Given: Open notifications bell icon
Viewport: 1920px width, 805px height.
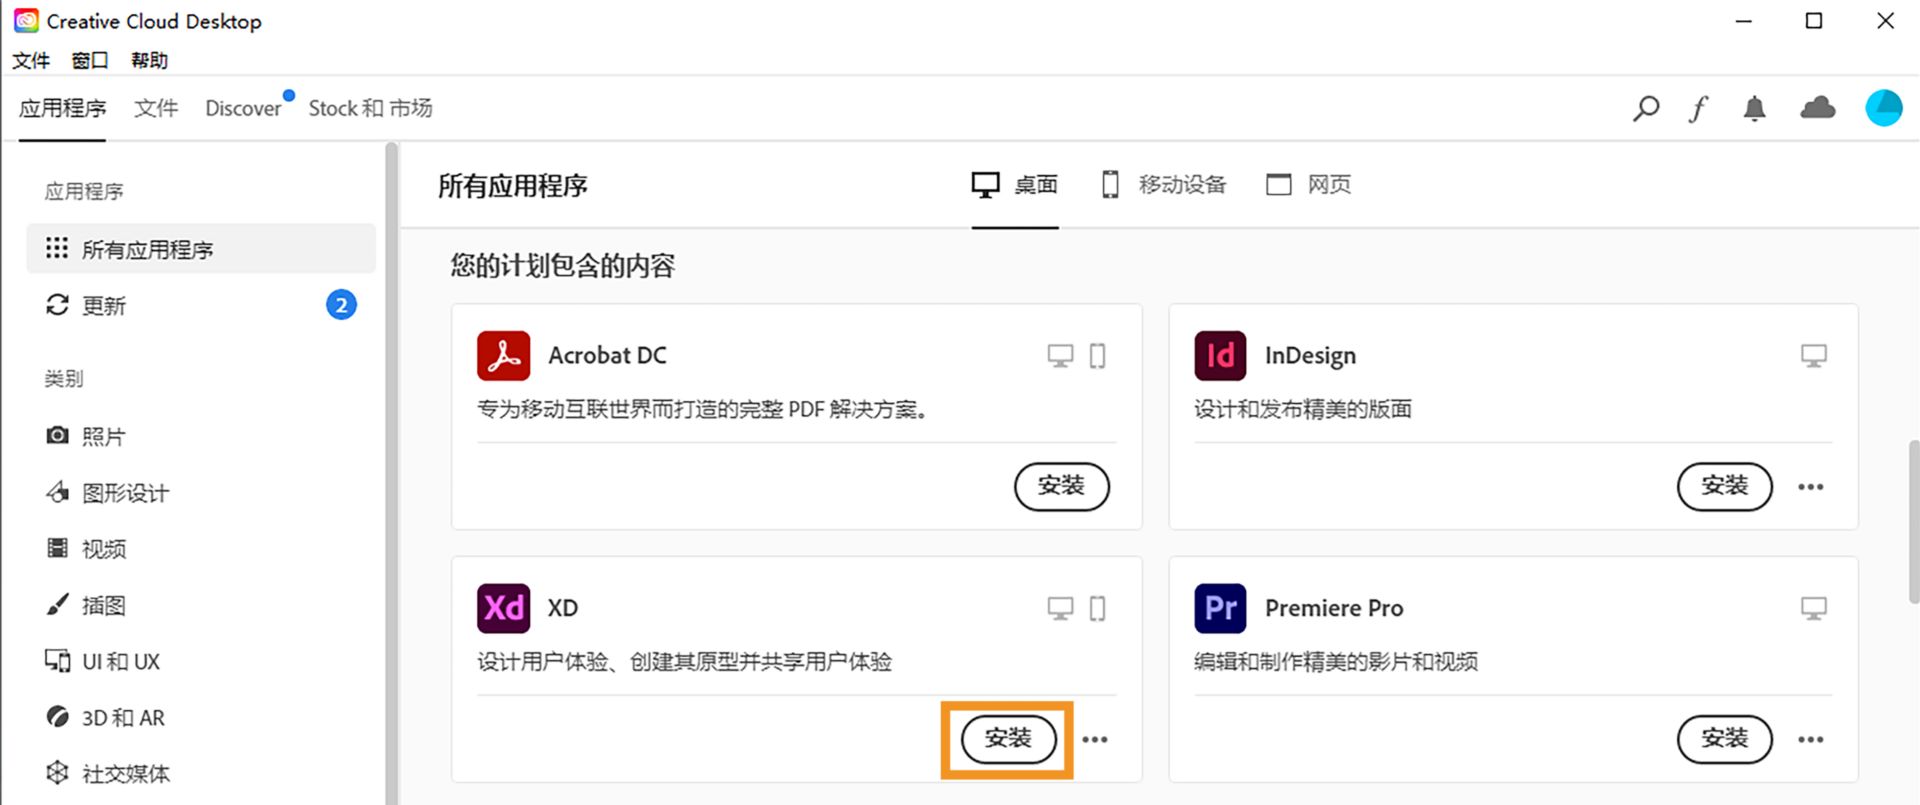Looking at the screenshot, I should point(1754,108).
